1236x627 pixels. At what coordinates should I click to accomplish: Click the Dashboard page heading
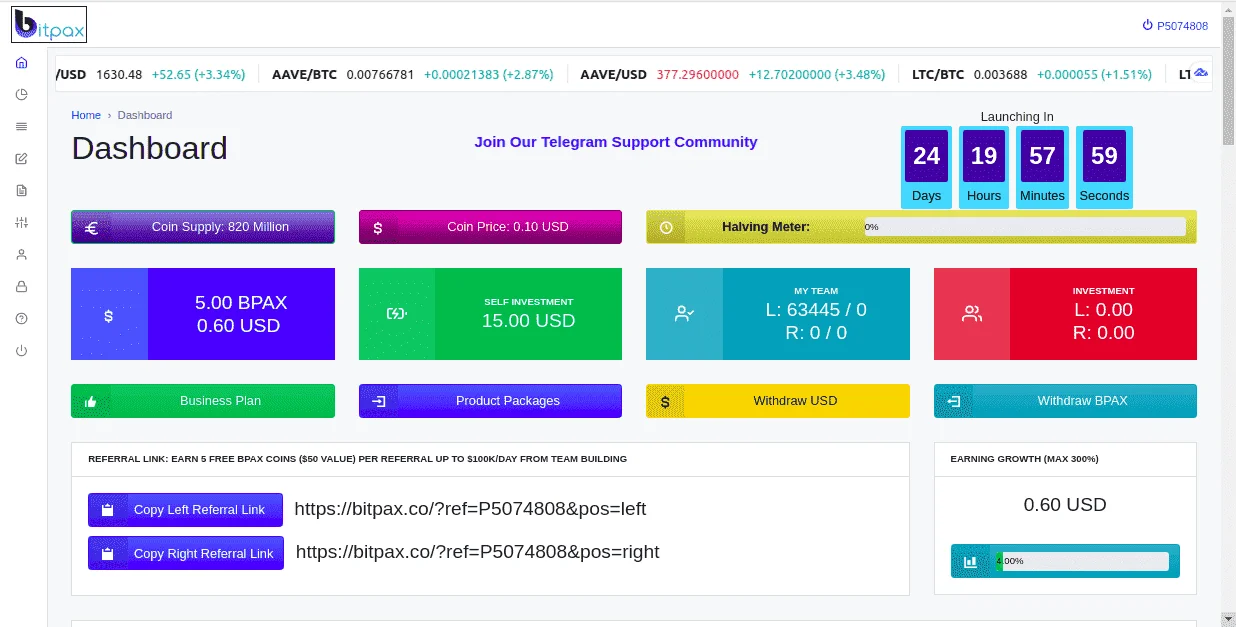pyautogui.click(x=150, y=148)
